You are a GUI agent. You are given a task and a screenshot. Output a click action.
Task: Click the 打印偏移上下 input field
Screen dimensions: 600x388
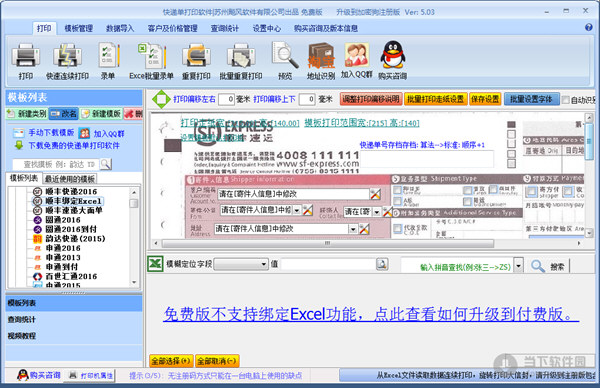[307, 99]
